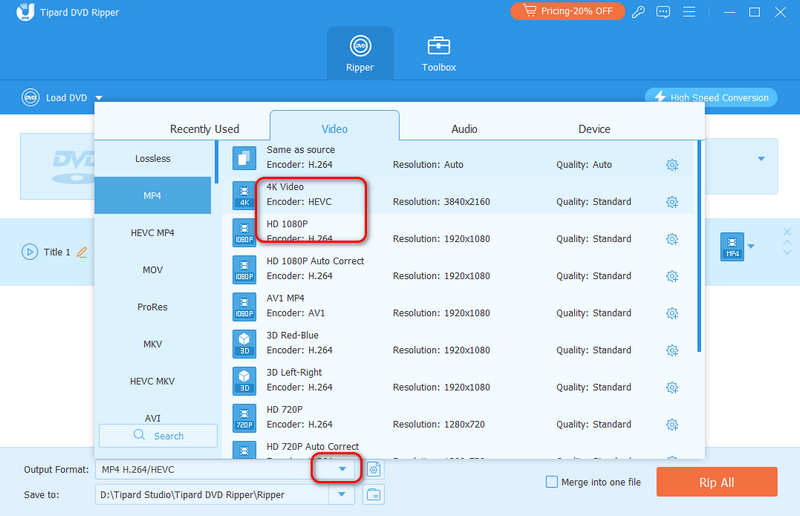Image resolution: width=800 pixels, height=516 pixels.
Task: Select the MKV format category
Action: click(x=153, y=344)
